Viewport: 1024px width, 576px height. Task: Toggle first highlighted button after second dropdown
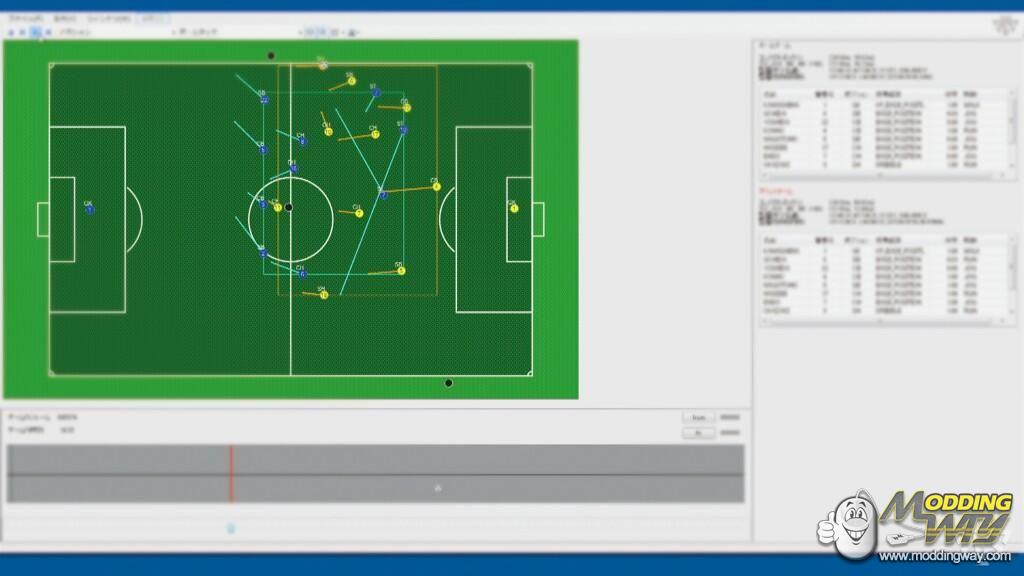[x=309, y=32]
